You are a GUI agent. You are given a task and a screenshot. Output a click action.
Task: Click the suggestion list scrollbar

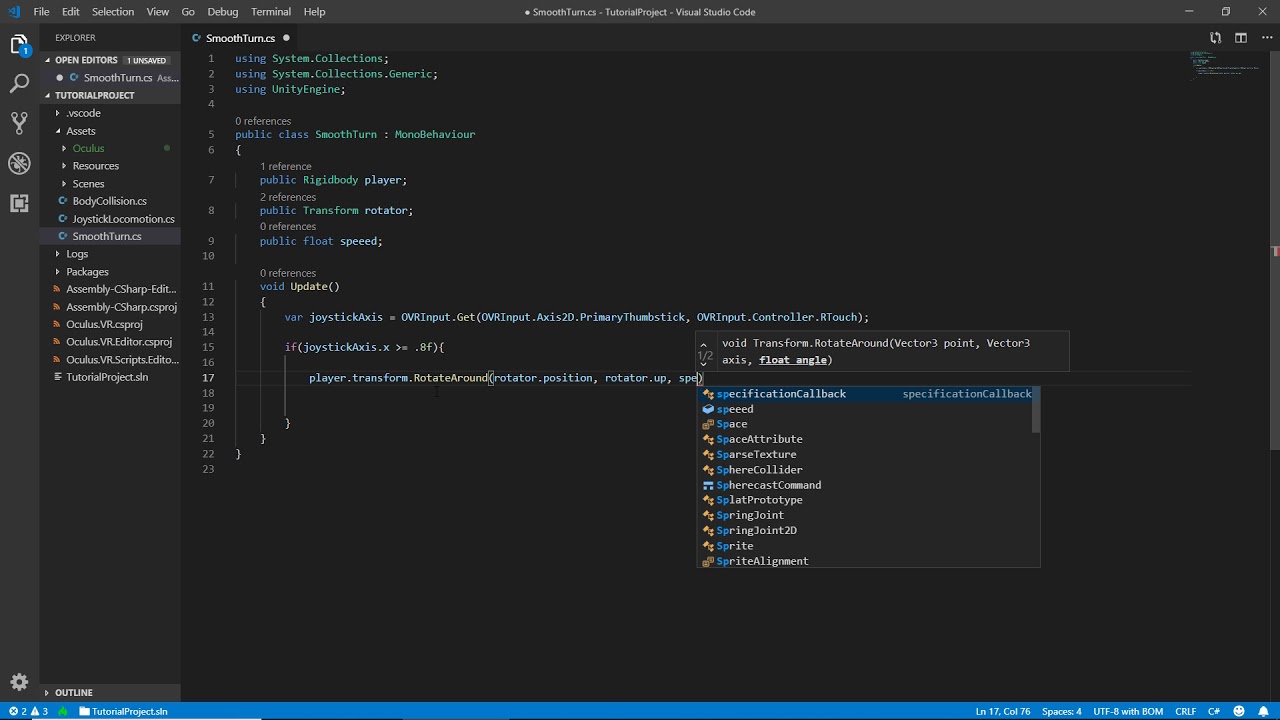pyautogui.click(x=1037, y=410)
